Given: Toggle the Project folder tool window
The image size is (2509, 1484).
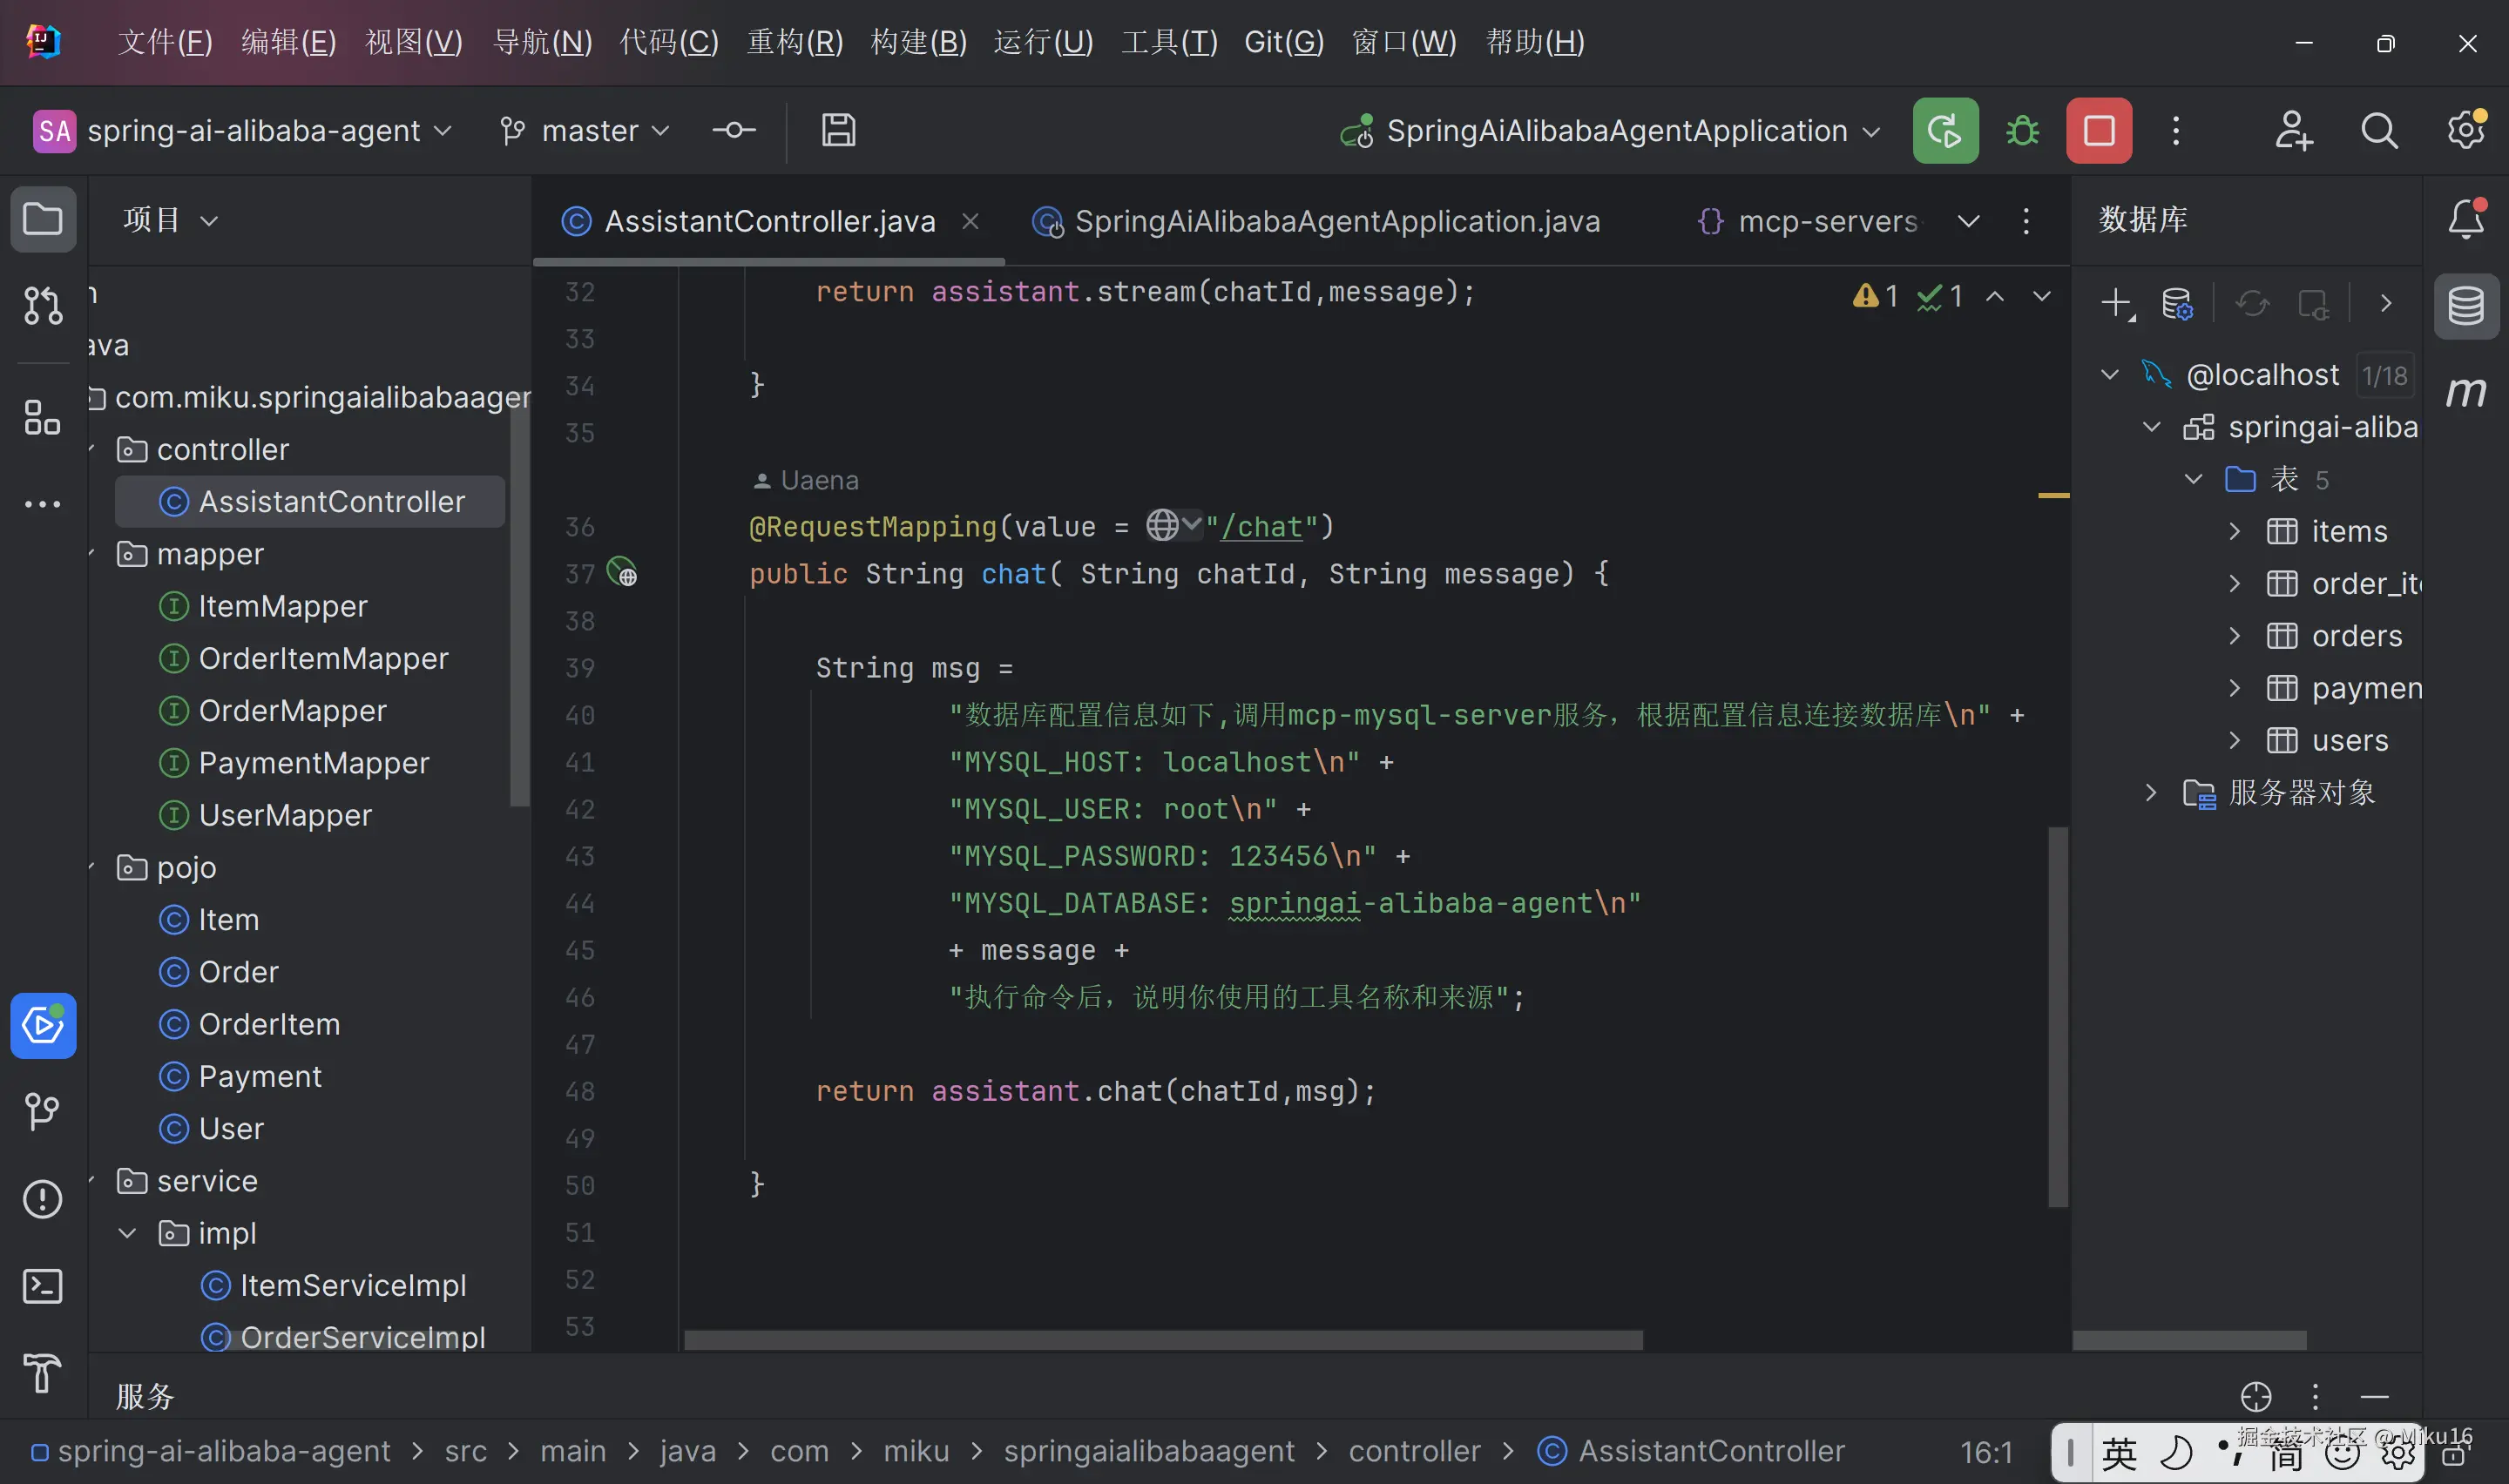Looking at the screenshot, I should (42, 219).
